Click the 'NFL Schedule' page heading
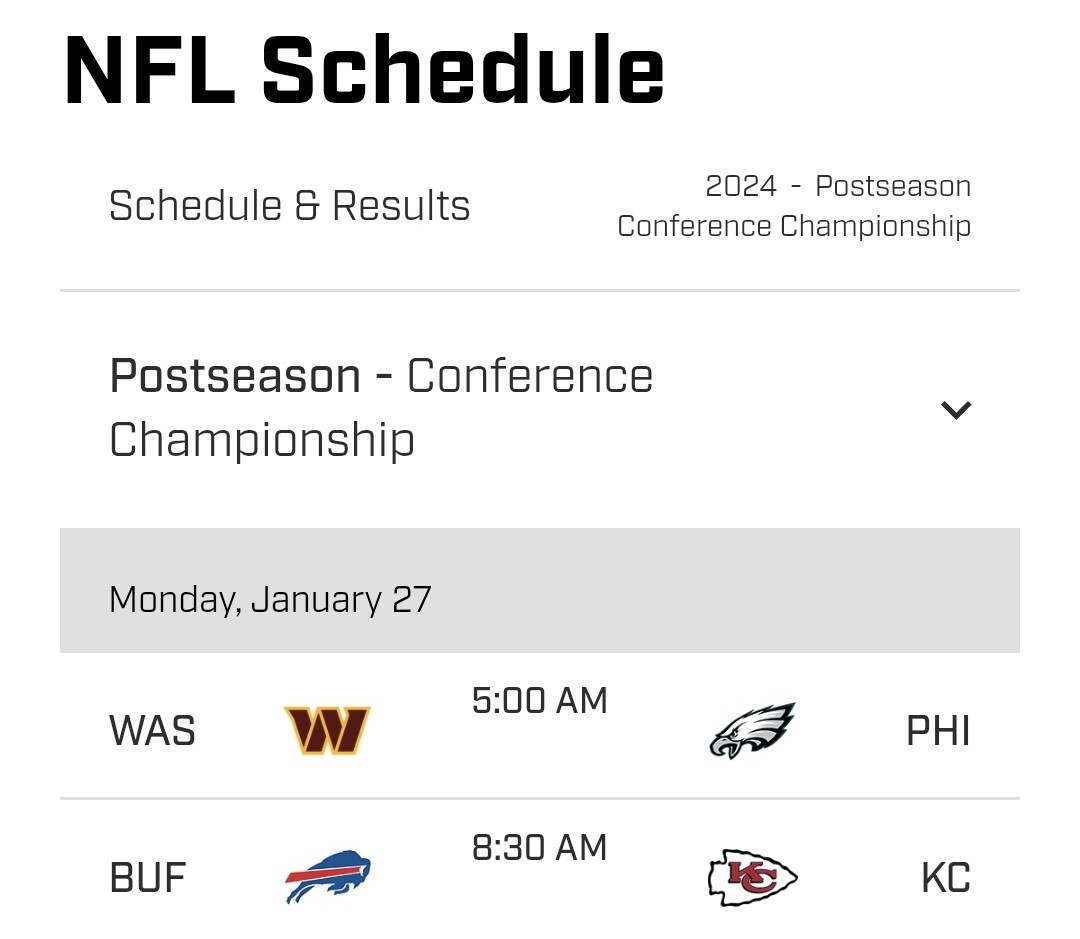 (364, 70)
